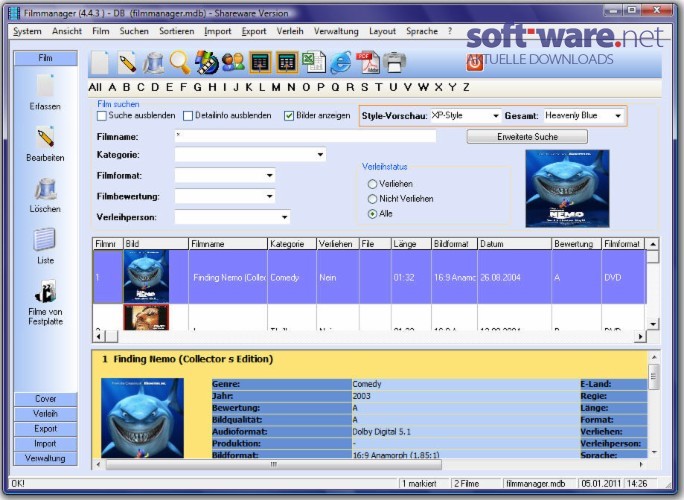Image resolution: width=684 pixels, height=500 pixels.
Task: Click the Verwaltung sidebar button
Action: [45, 458]
